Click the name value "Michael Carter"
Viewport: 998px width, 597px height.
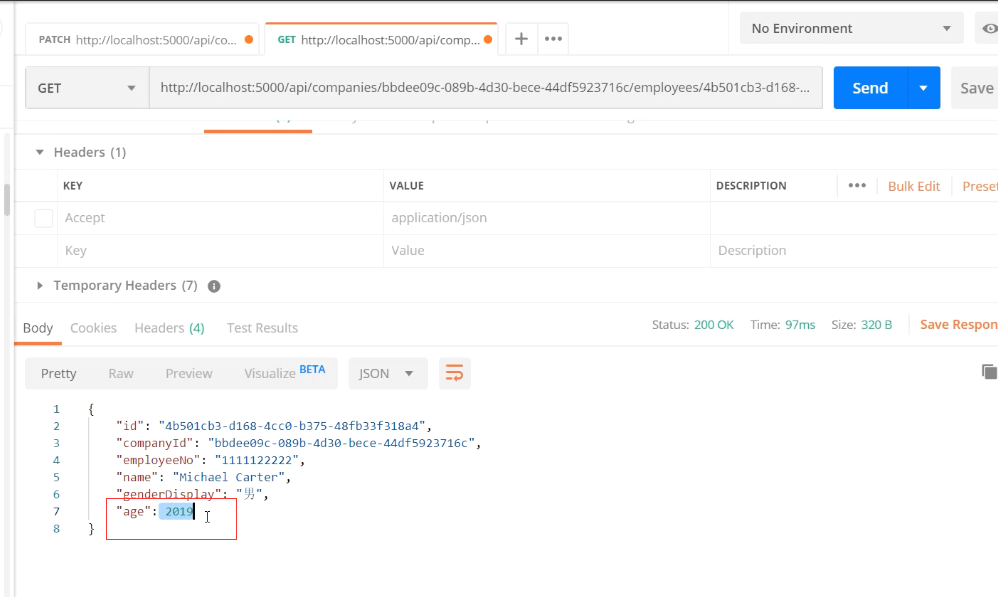[228, 477]
